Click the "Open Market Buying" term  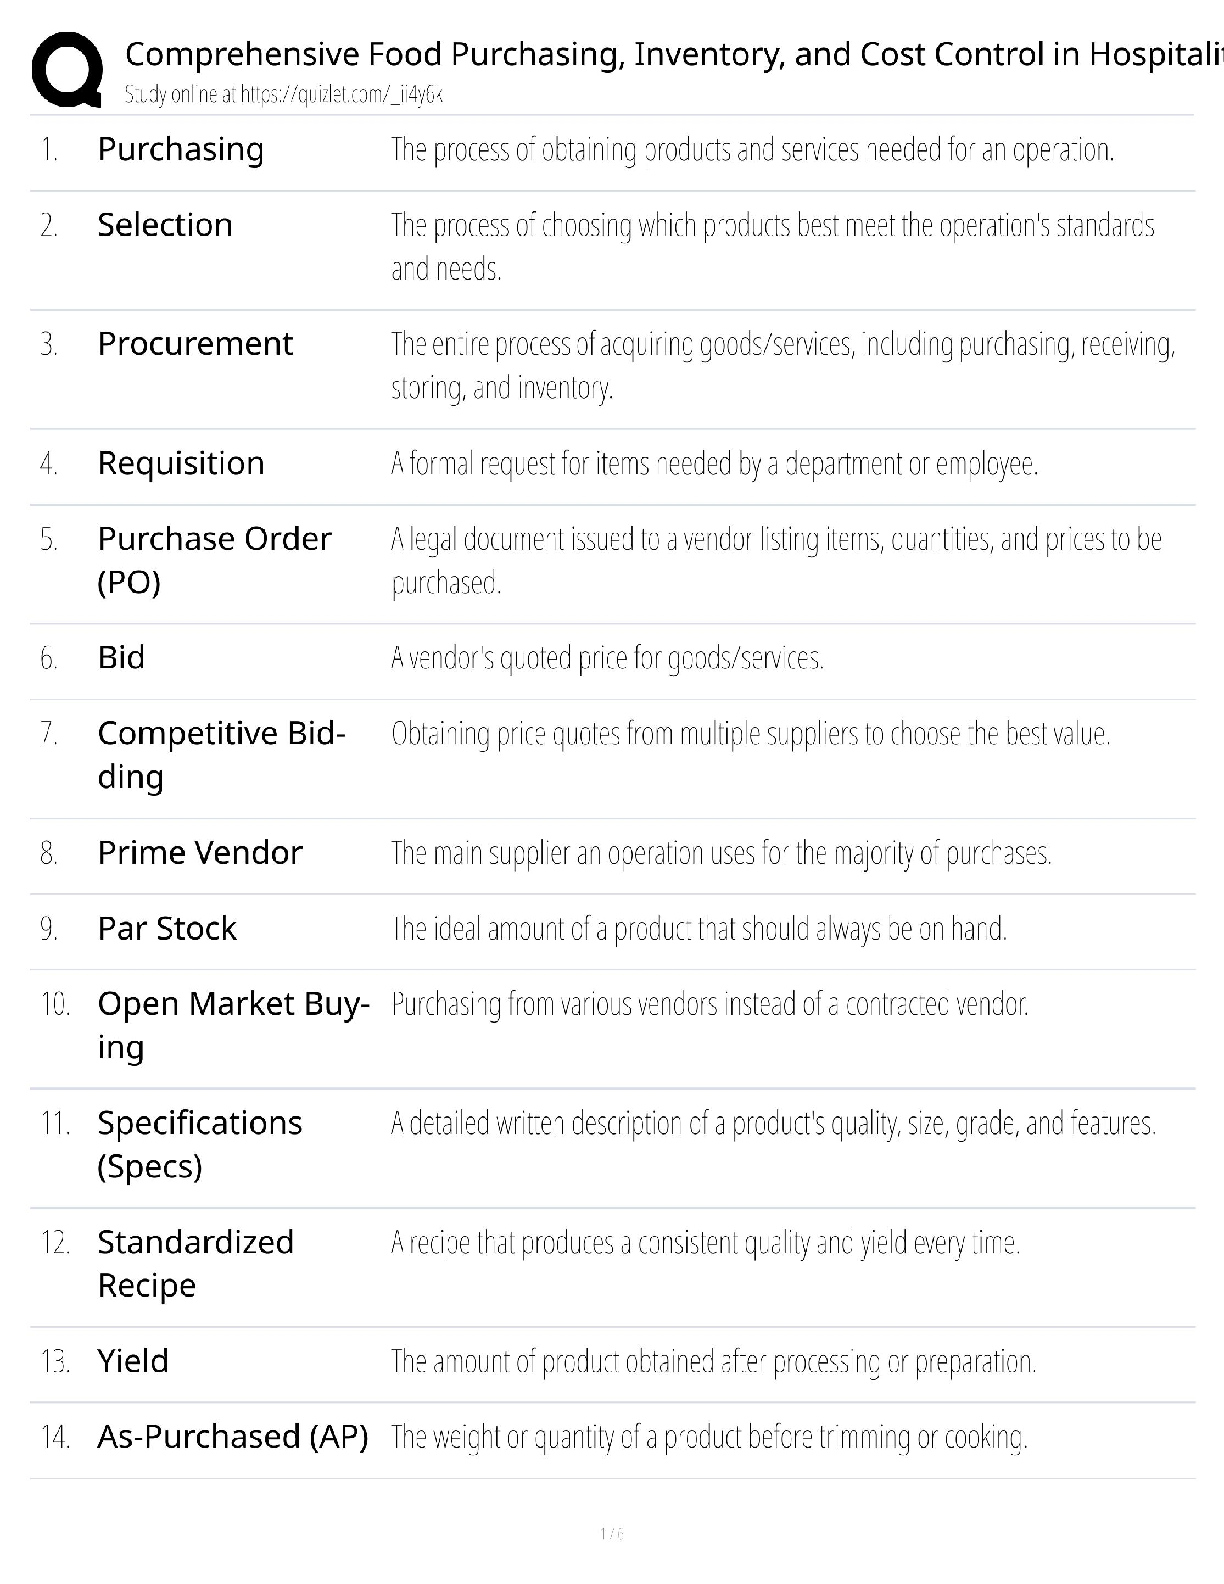[x=233, y=1025]
